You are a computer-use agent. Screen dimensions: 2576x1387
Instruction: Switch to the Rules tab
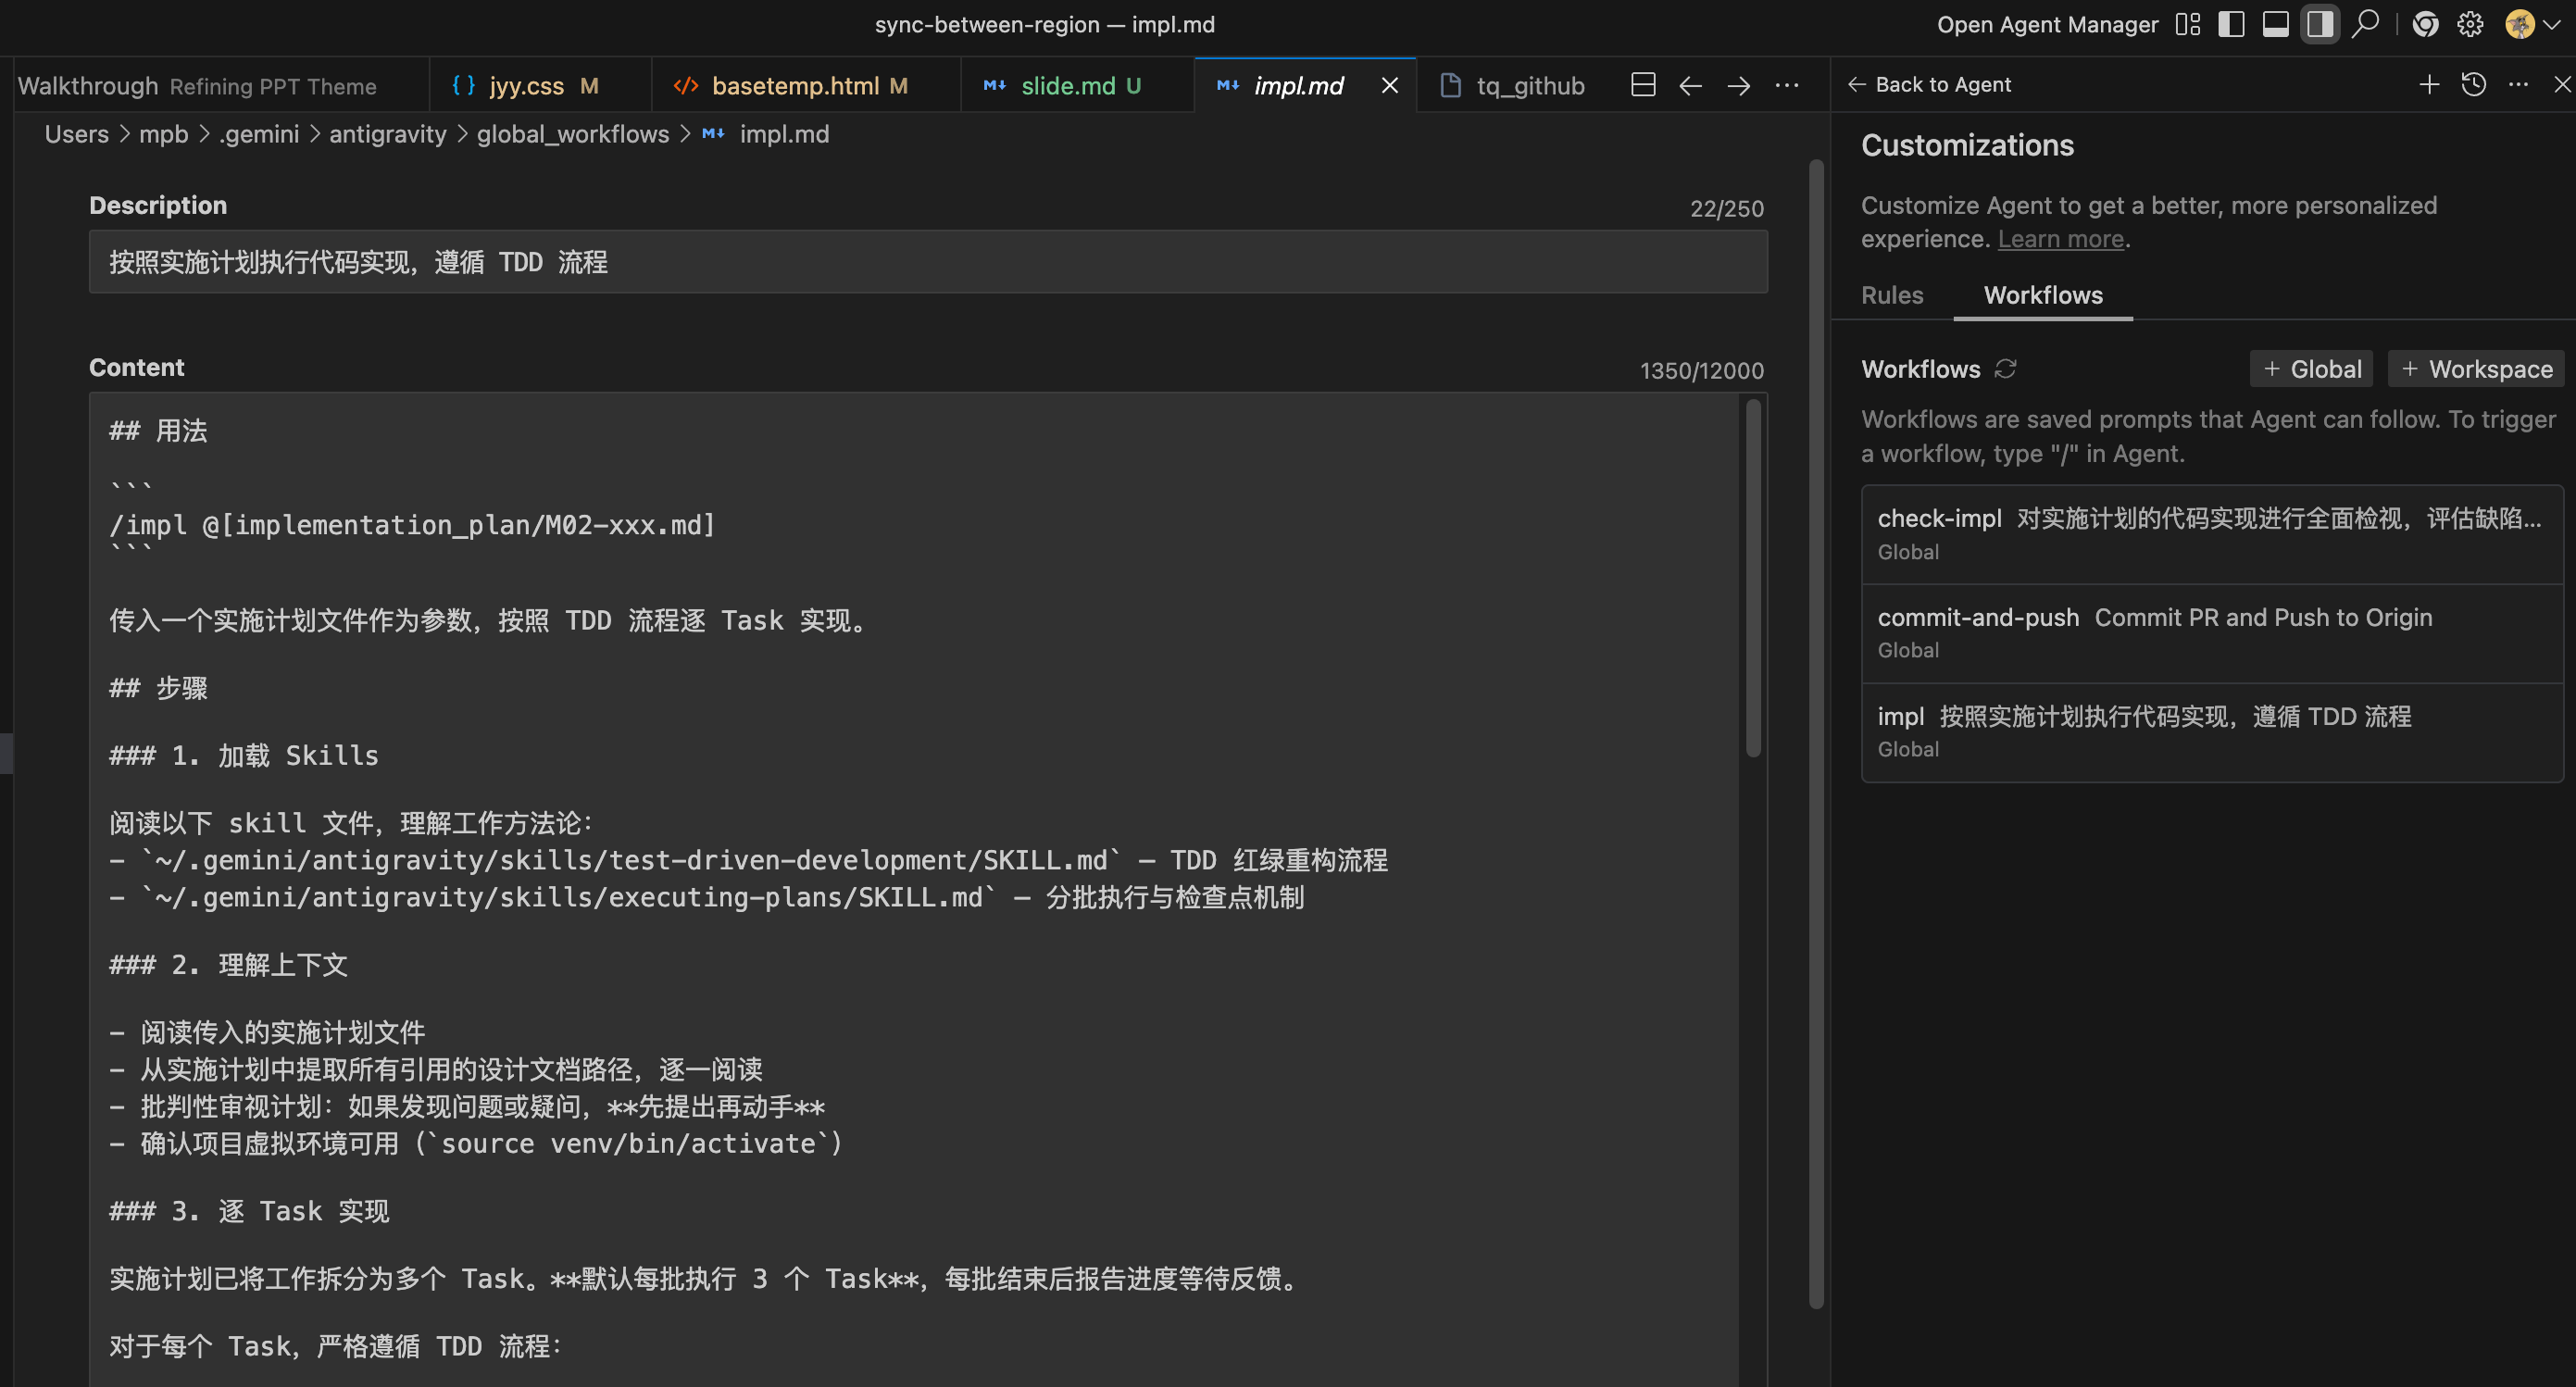pyautogui.click(x=1892, y=295)
